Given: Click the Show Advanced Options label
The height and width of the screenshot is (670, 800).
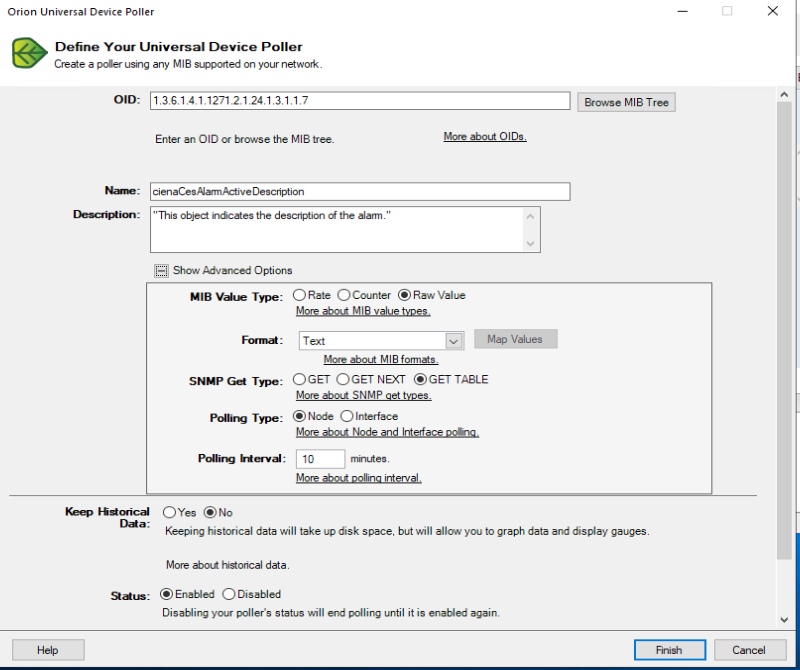Looking at the screenshot, I should pos(233,270).
